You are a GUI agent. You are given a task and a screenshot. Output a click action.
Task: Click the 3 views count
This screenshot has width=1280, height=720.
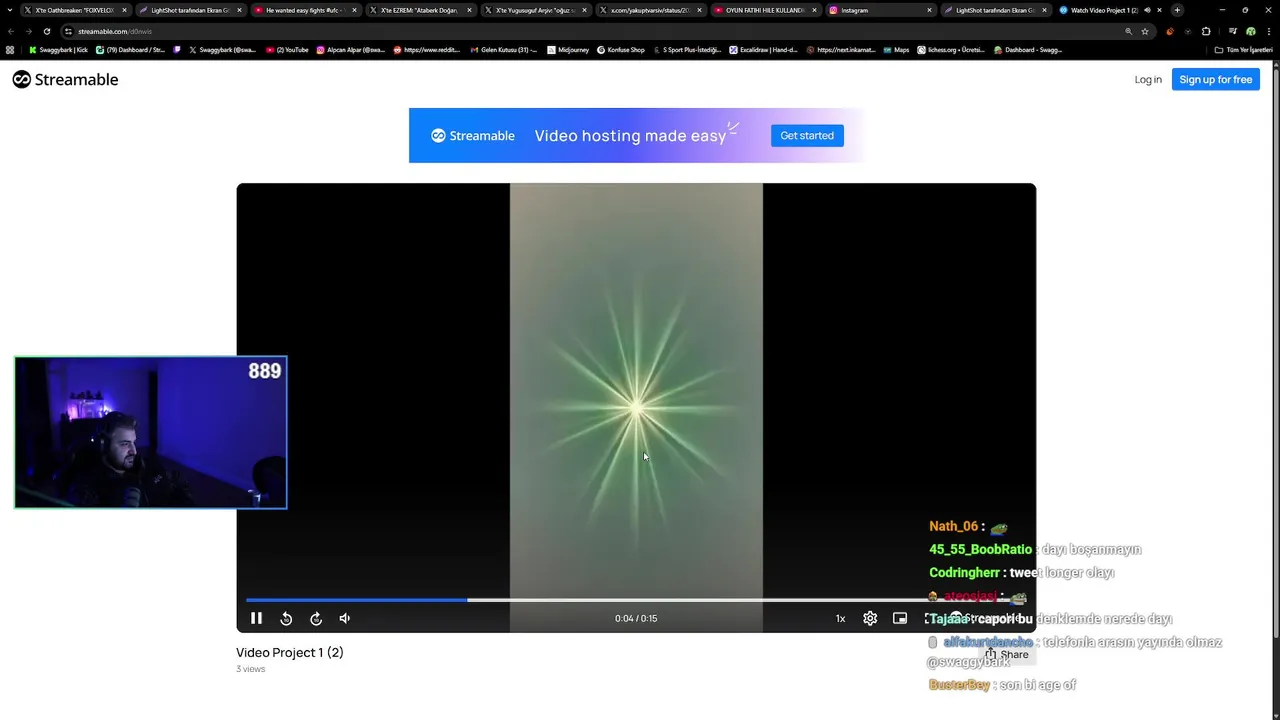251,669
